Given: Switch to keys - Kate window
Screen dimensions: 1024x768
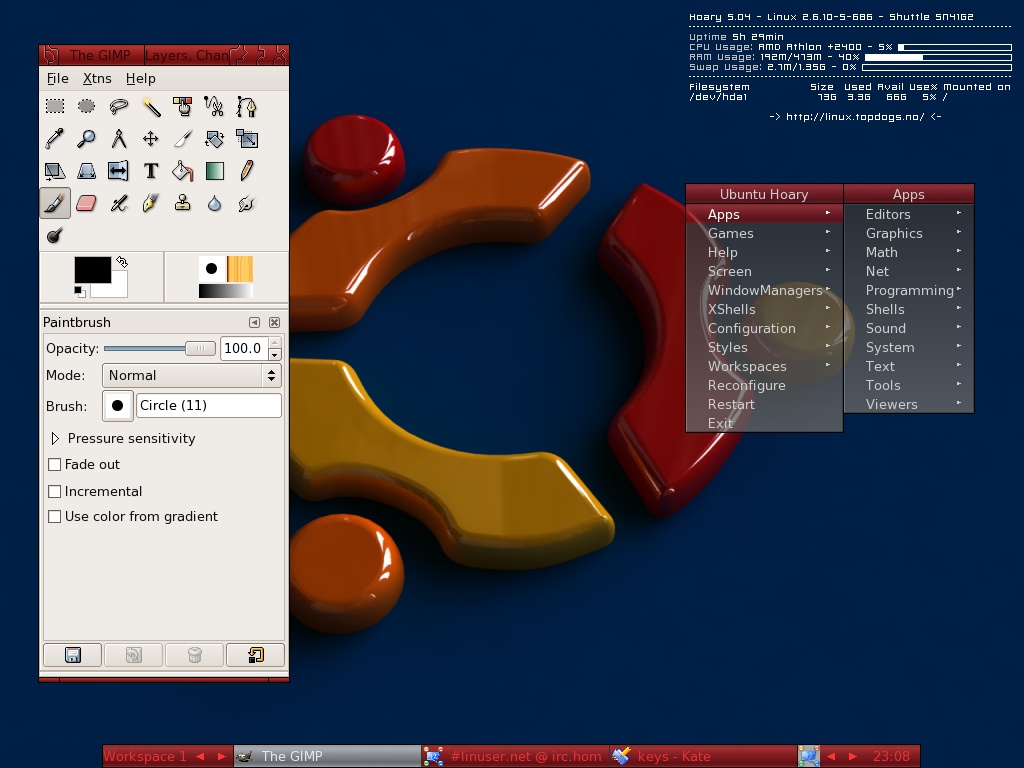Looking at the screenshot, I should pos(703,756).
